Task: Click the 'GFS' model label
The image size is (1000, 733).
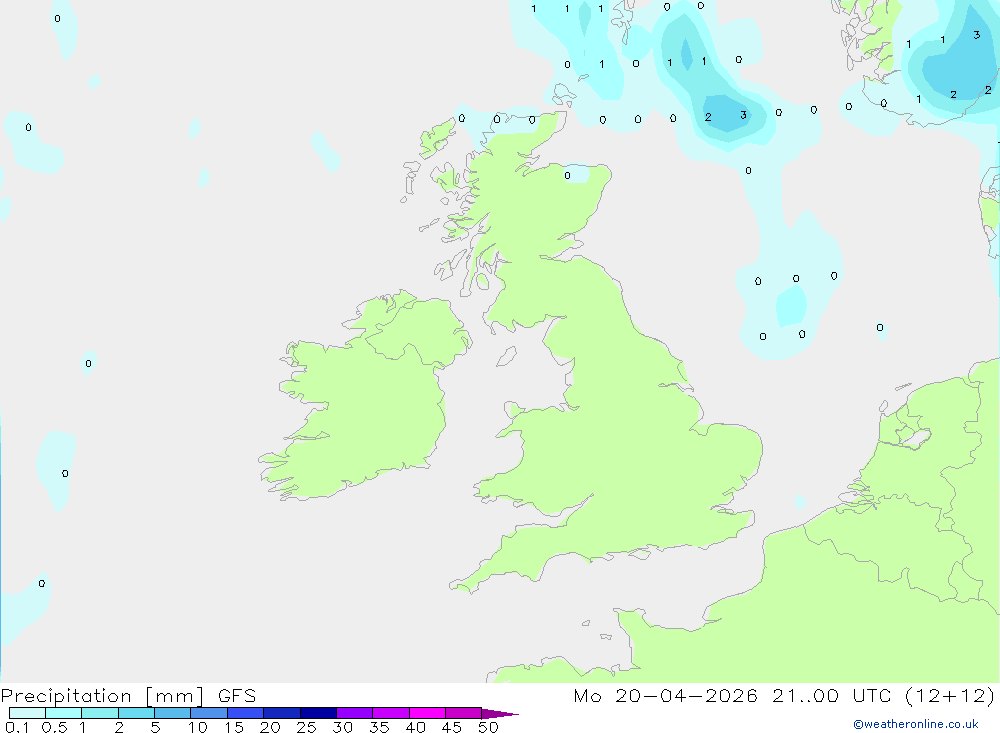Action: [x=237, y=696]
